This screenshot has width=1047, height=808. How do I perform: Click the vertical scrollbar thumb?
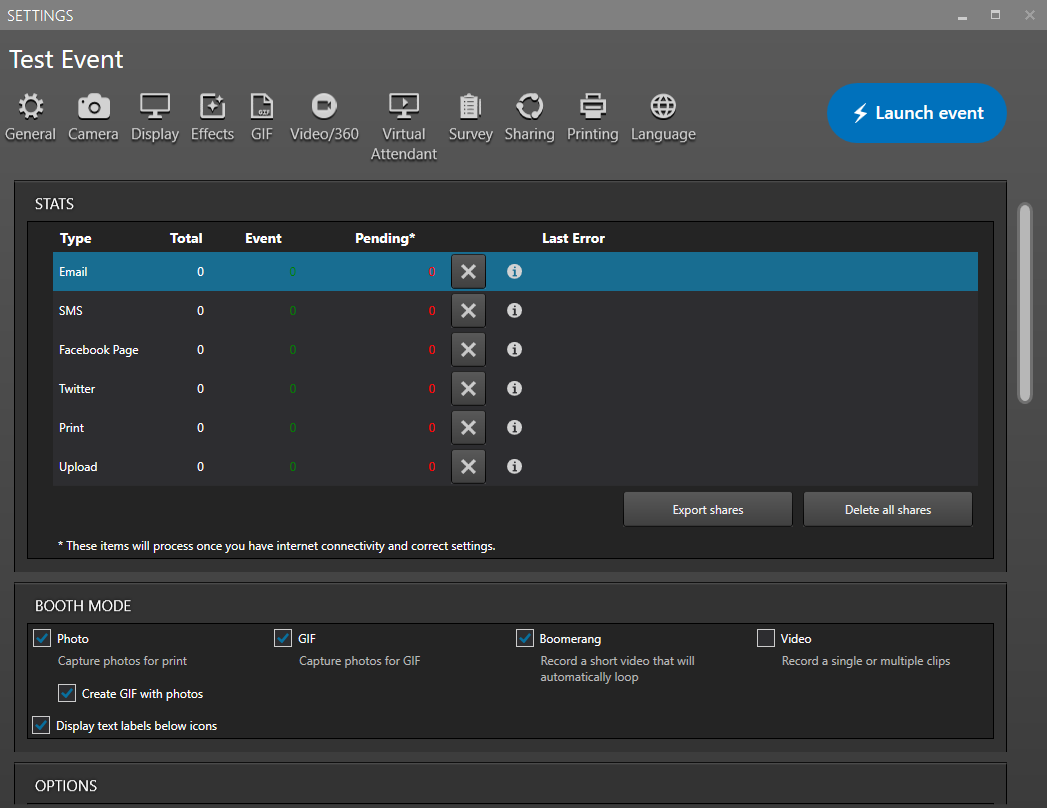[1024, 303]
